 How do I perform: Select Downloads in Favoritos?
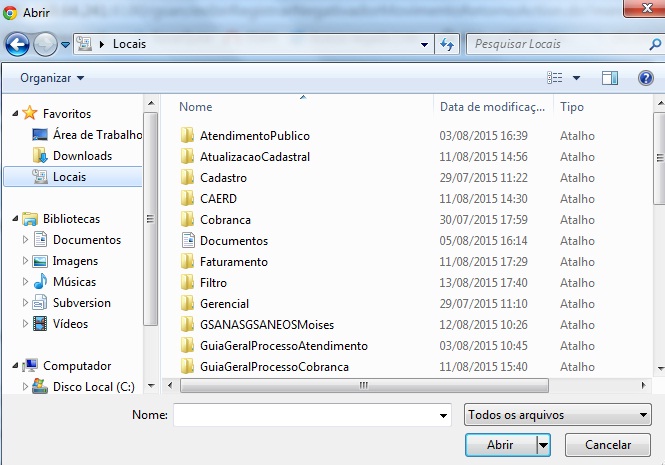[72, 156]
